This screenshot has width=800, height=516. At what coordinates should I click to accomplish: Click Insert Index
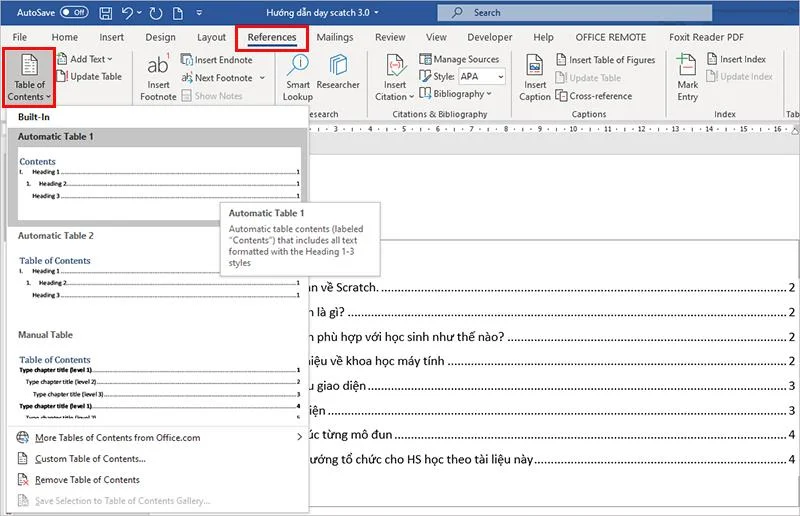tap(736, 59)
